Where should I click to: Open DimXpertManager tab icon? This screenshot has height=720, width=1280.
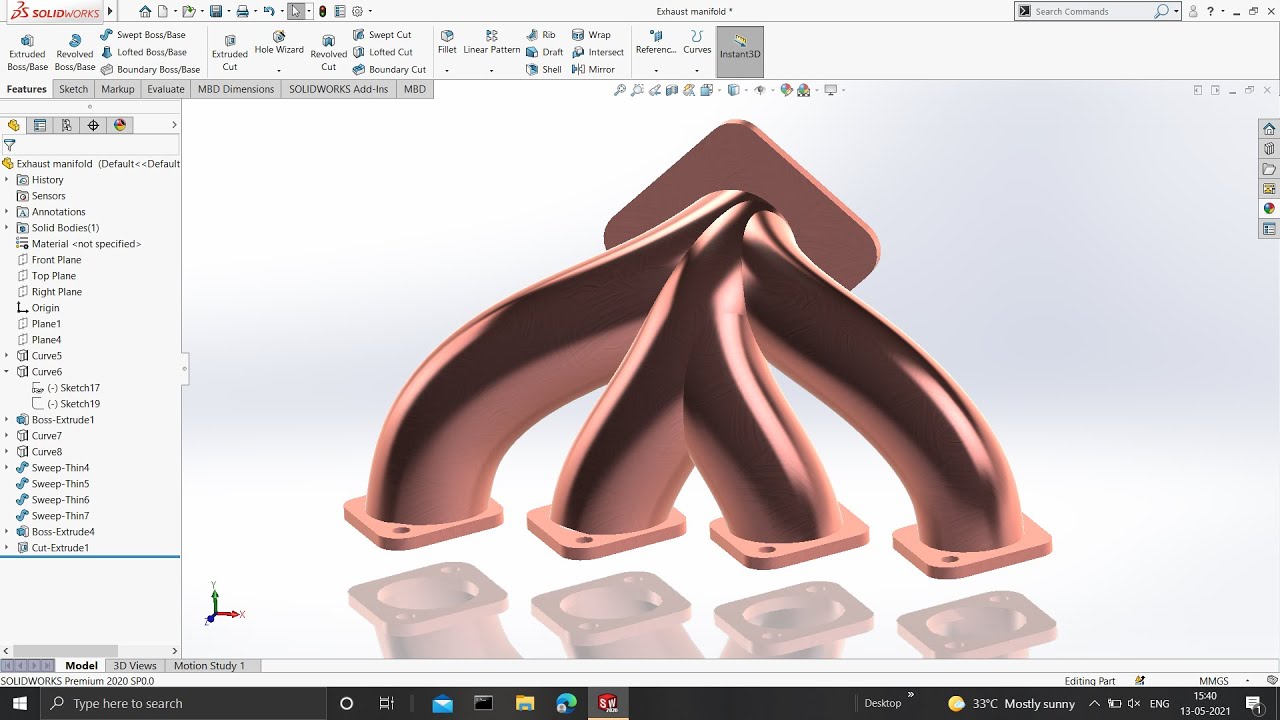(93, 125)
